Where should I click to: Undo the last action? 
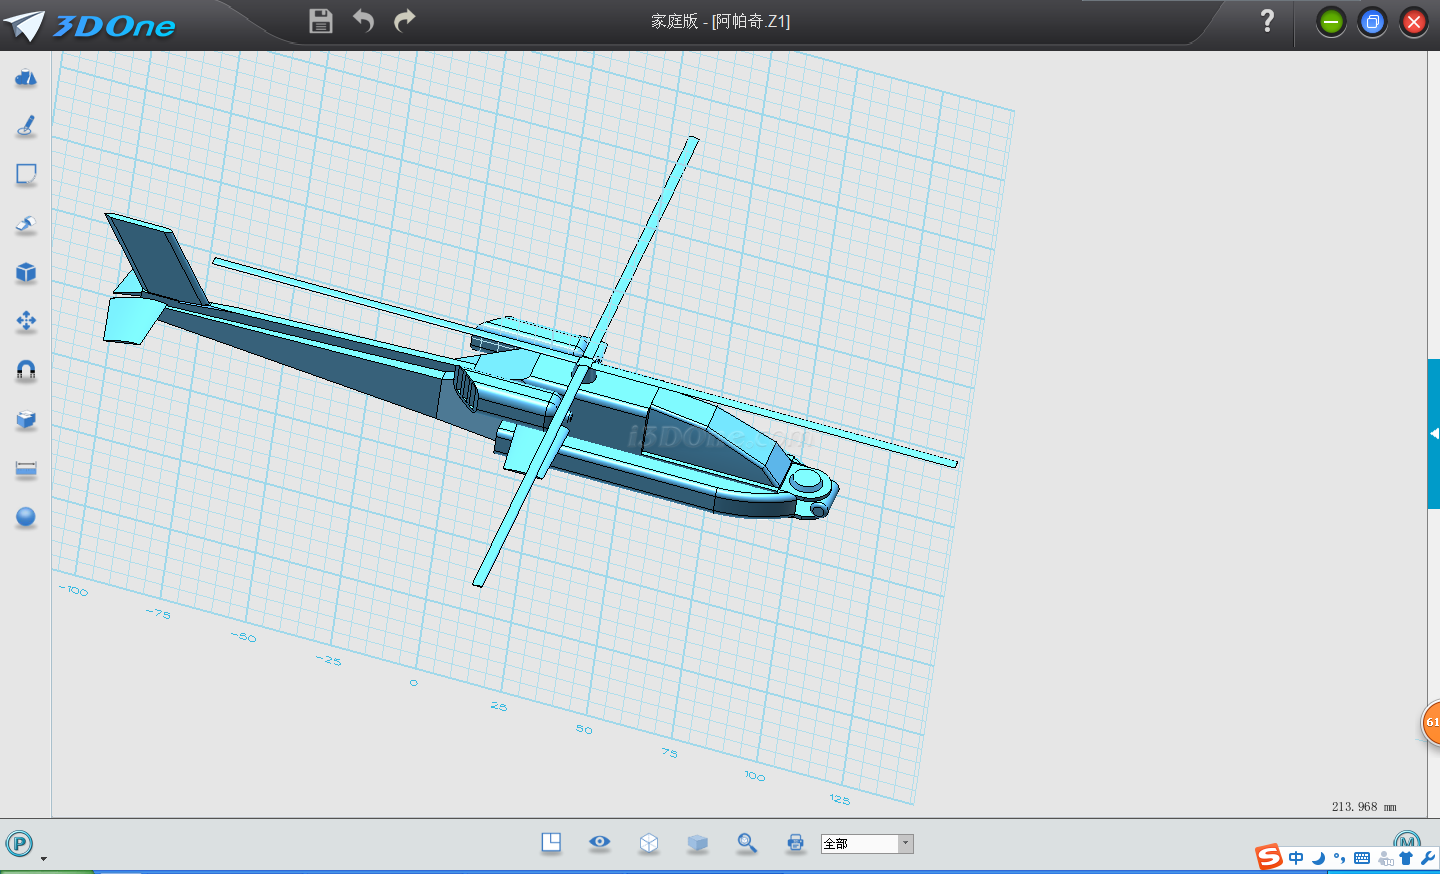tap(363, 21)
